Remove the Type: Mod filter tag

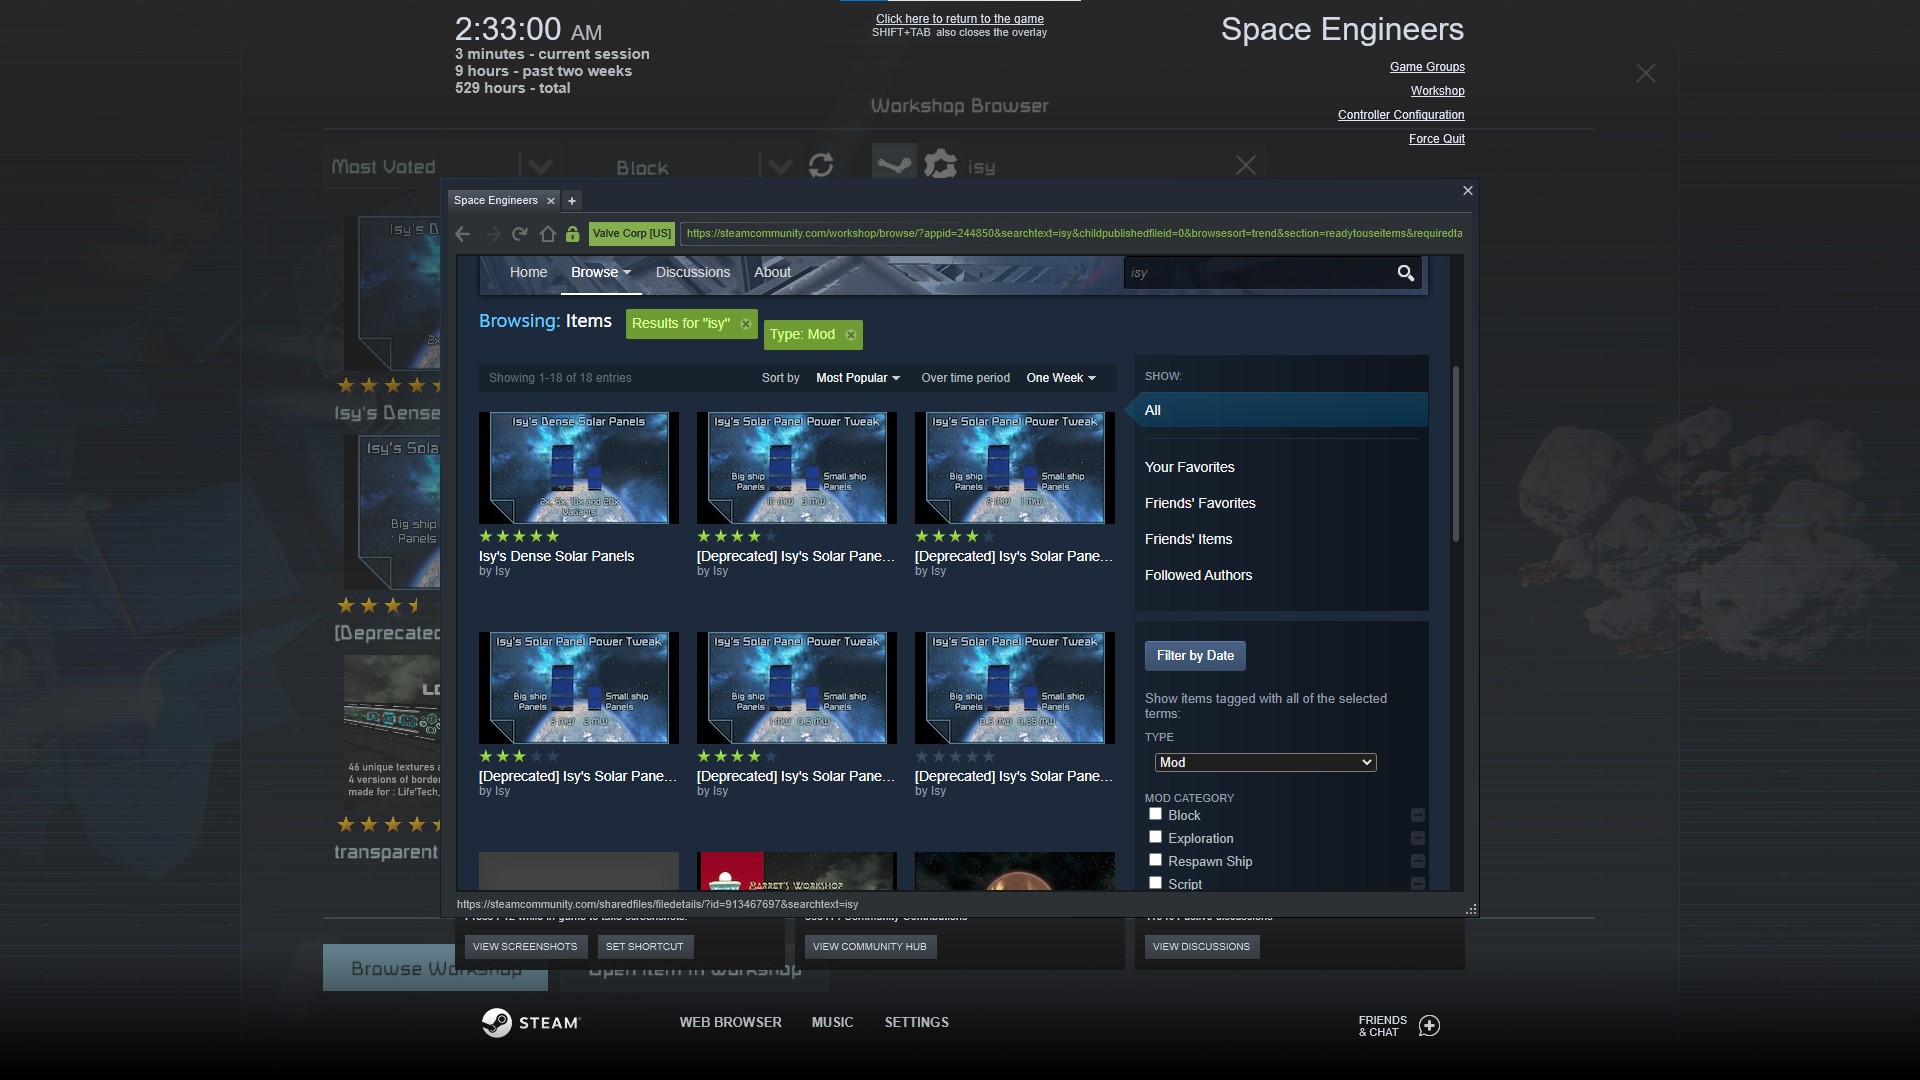point(851,335)
